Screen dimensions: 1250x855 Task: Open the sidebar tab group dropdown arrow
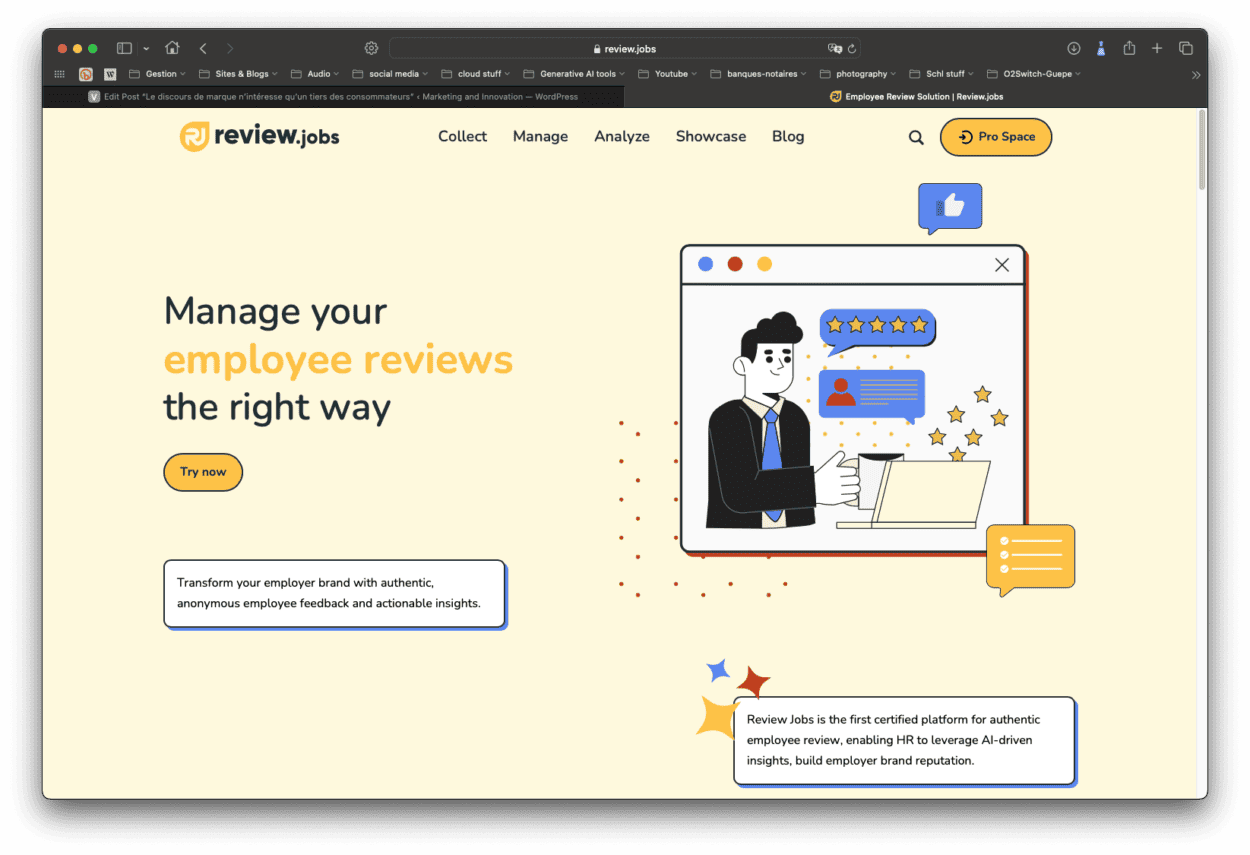[146, 48]
